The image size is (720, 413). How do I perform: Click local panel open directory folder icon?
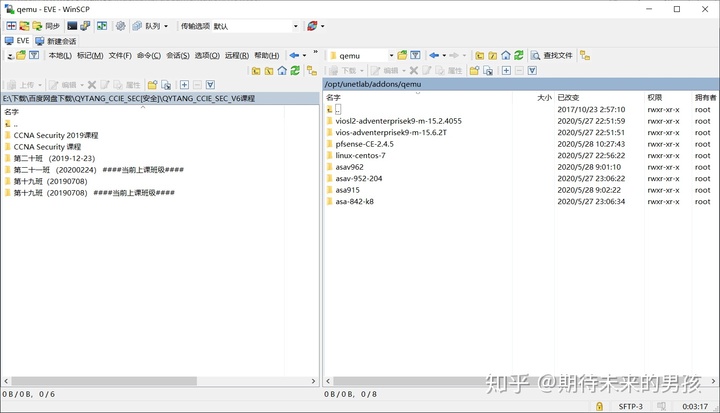(21, 56)
